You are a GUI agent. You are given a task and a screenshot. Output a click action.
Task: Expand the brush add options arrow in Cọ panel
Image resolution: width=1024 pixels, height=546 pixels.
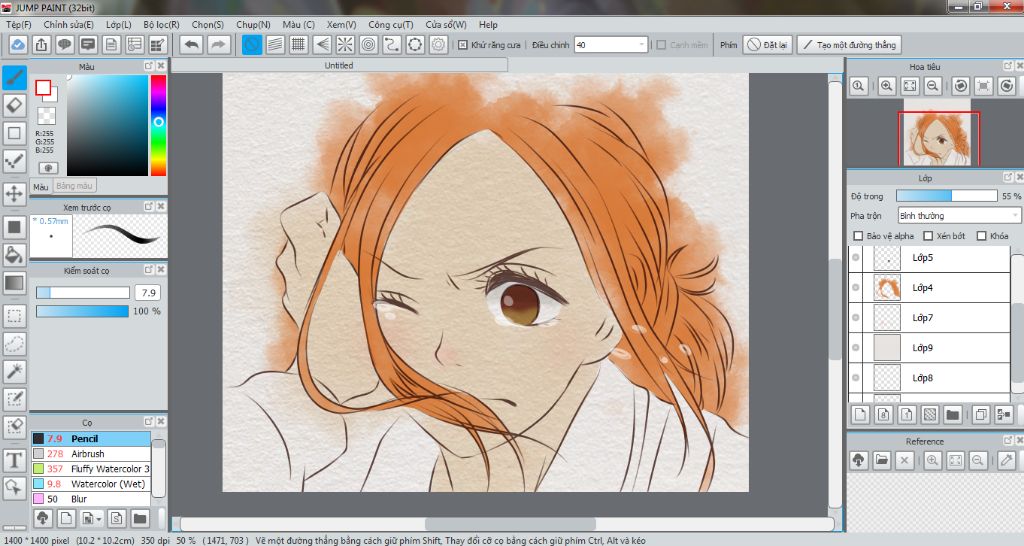click(99, 519)
